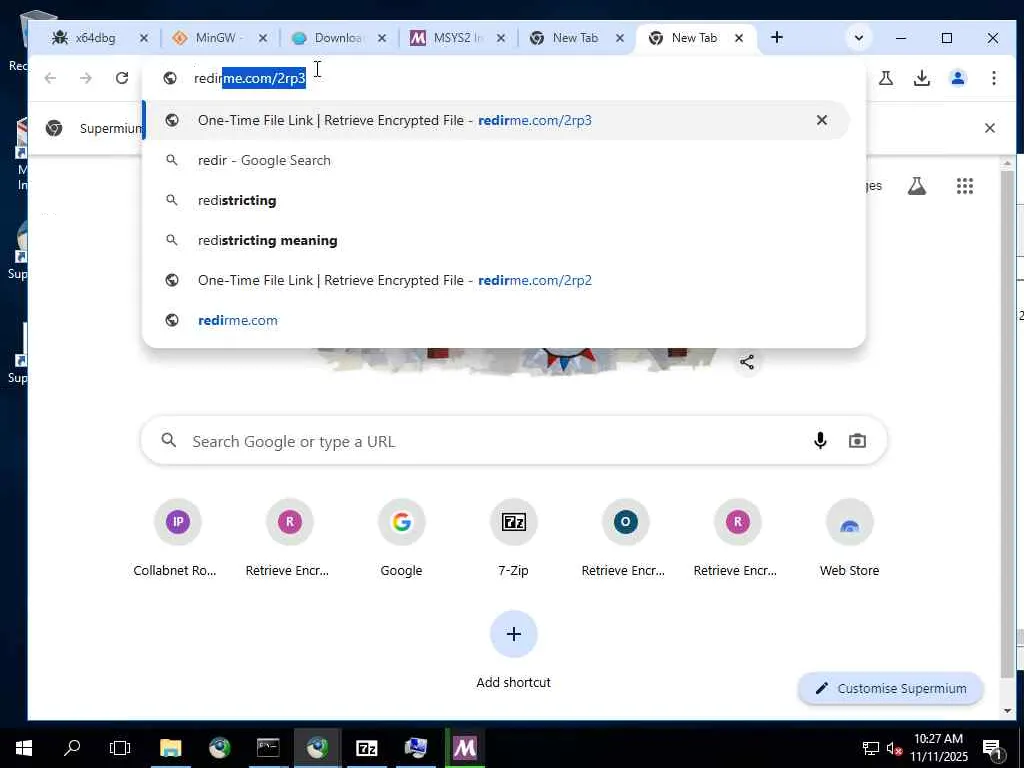Choose the 'redistricting' search suggestion

[496, 200]
